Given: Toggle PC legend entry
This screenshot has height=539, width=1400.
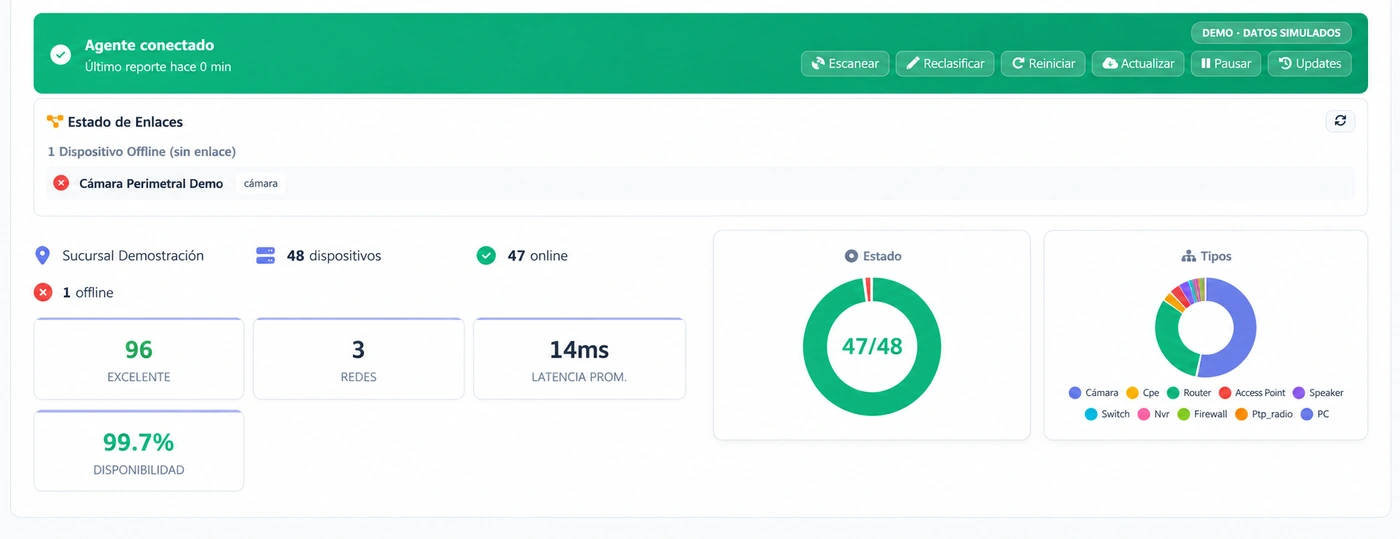Looking at the screenshot, I should coord(1315,414).
